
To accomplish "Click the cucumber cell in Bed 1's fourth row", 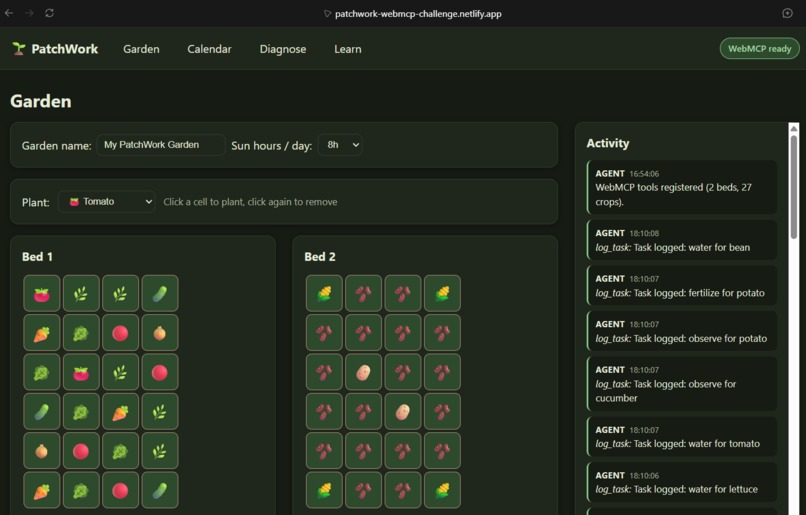I will pyautogui.click(x=42, y=412).
